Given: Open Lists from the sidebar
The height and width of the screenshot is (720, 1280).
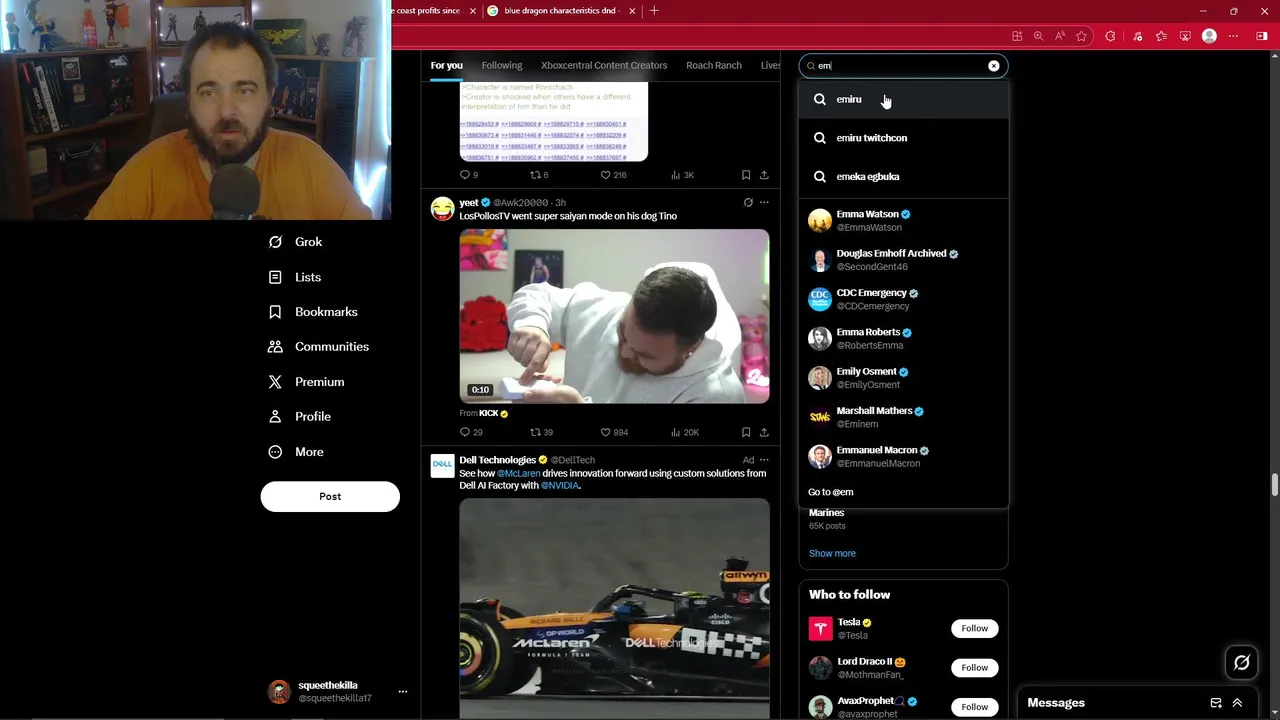Looking at the screenshot, I should 295,277.
